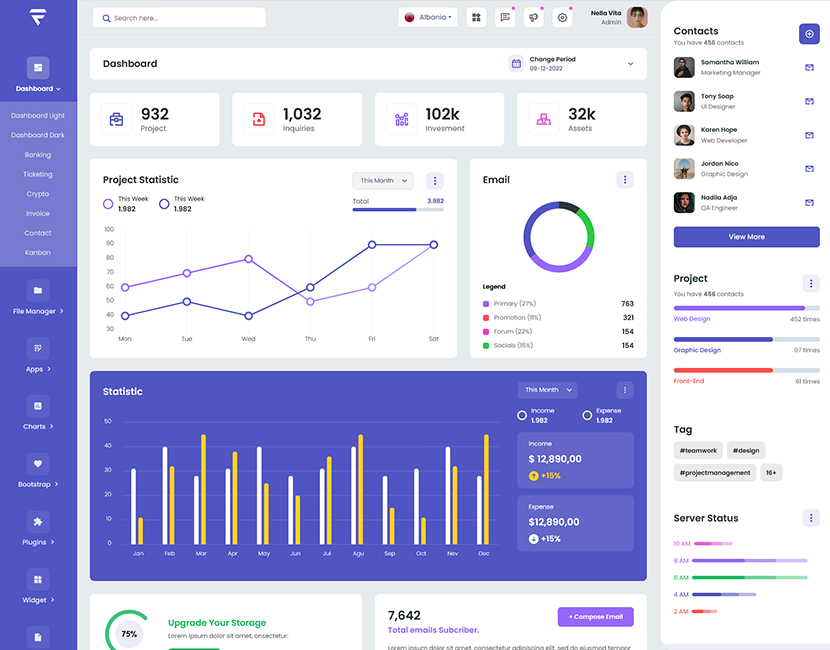This screenshot has width=830, height=650.
Task: Click the File Manager folder icon
Action: [38, 290]
